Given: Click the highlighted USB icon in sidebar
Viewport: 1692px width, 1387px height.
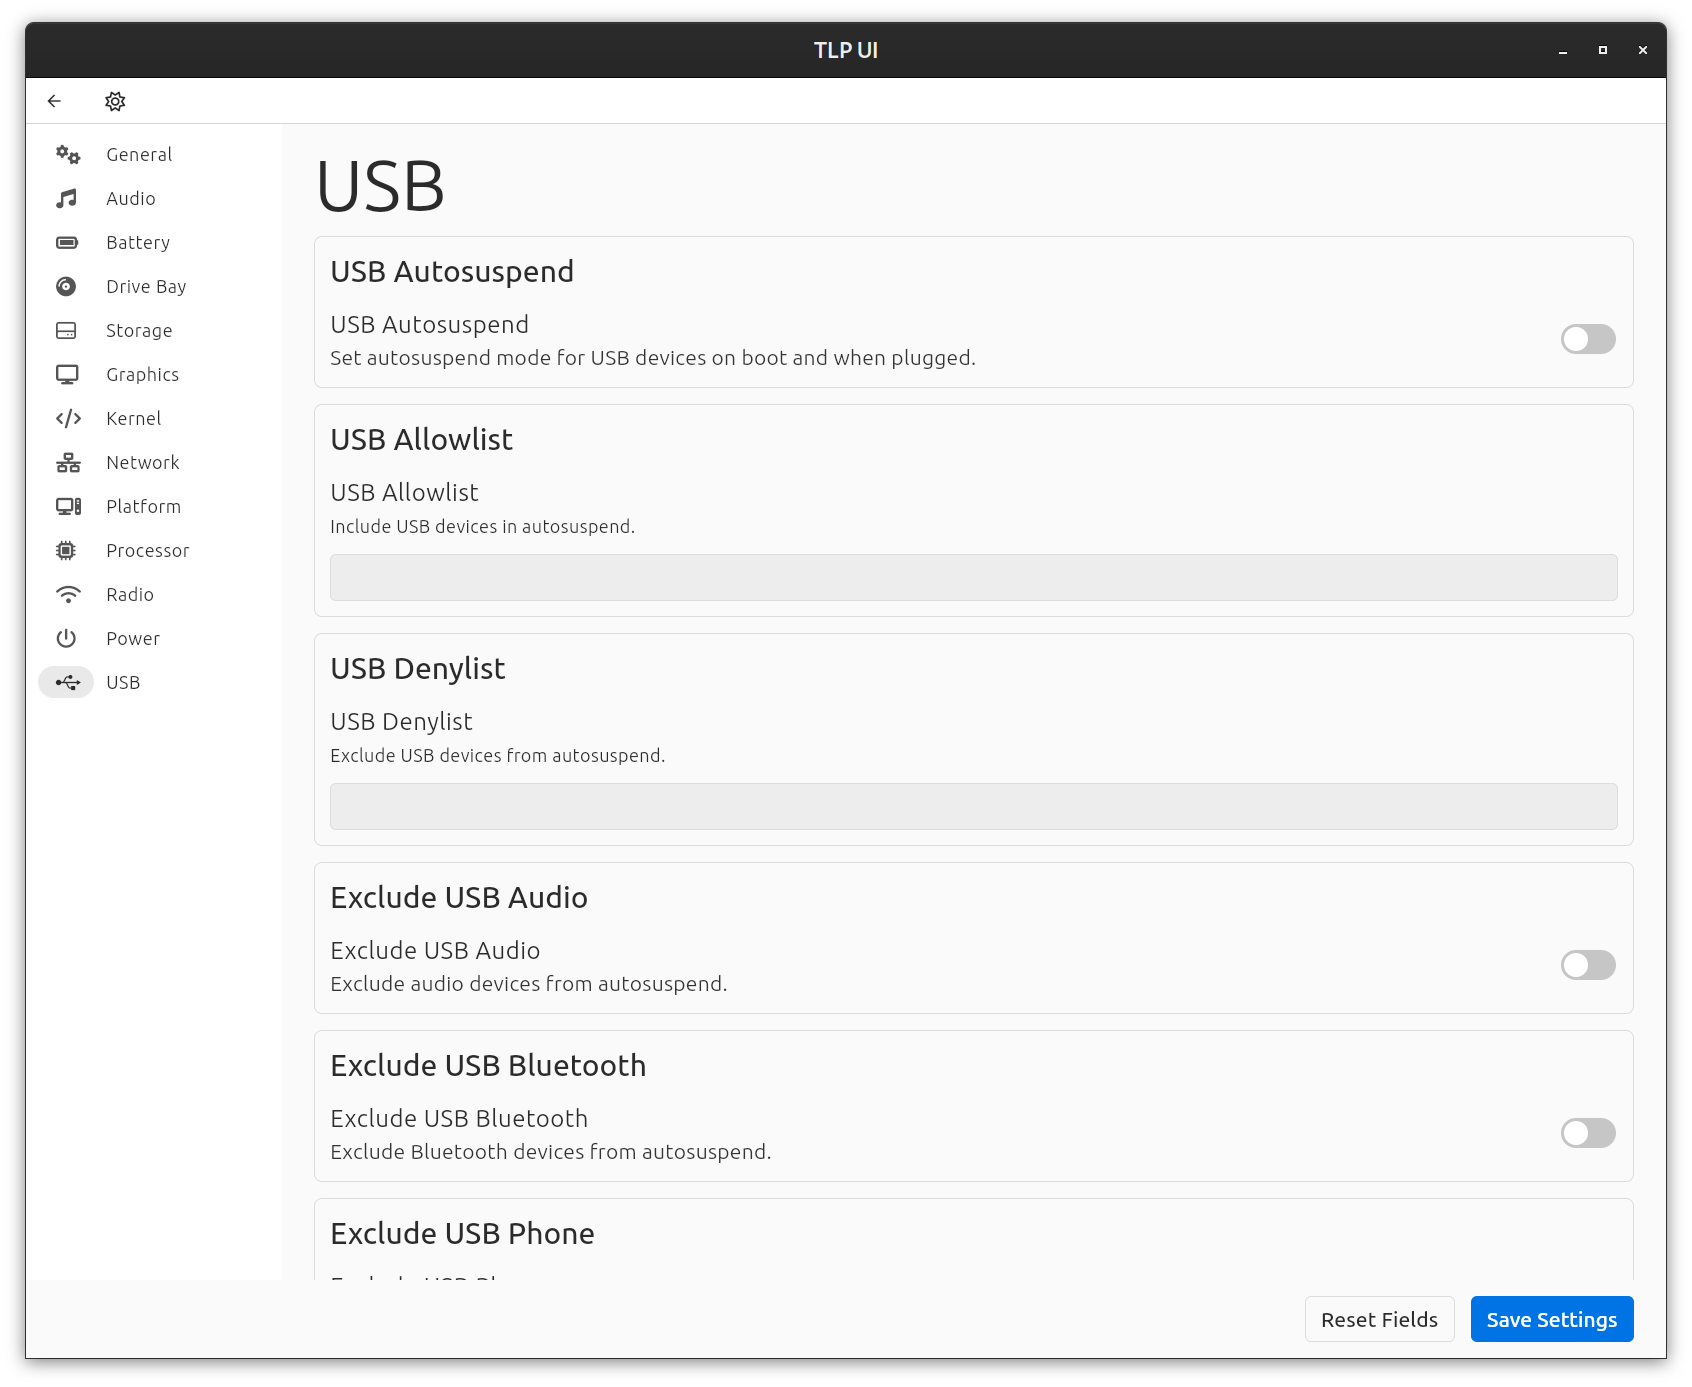Looking at the screenshot, I should (67, 682).
